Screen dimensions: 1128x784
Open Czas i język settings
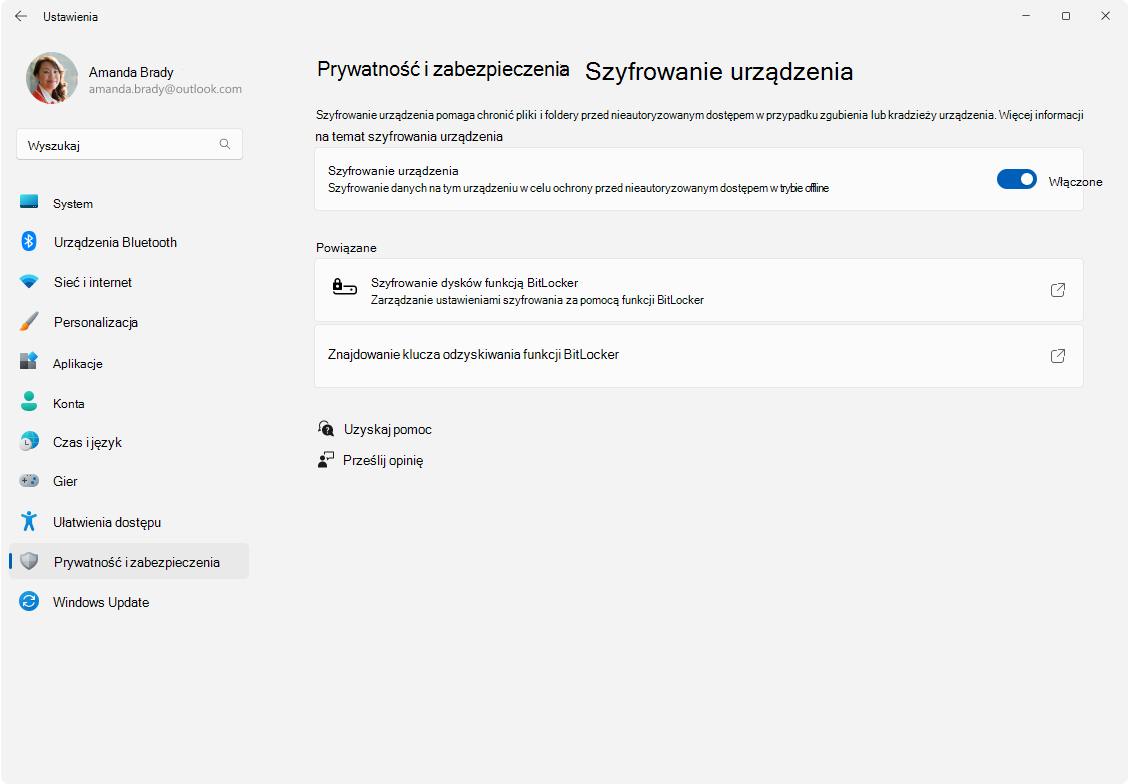87,442
